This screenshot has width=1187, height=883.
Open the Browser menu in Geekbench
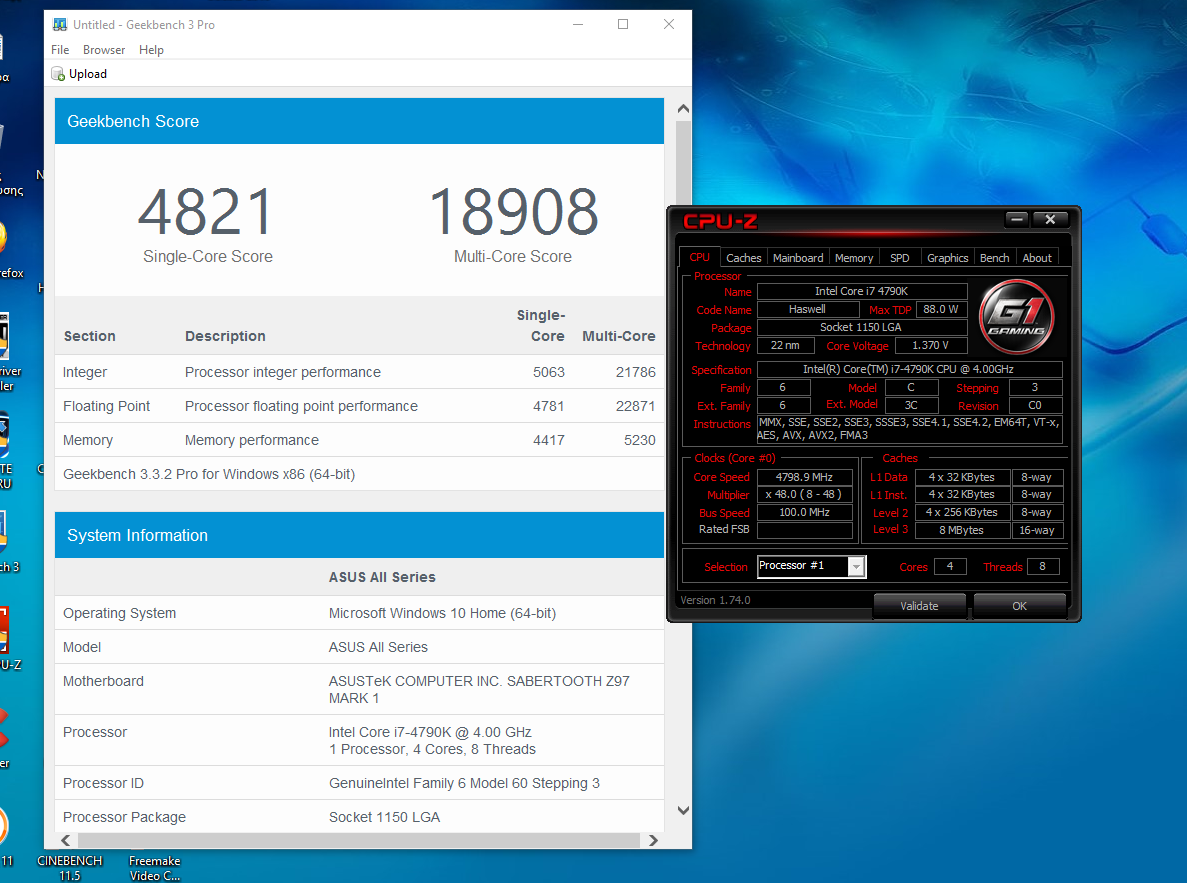(104, 49)
